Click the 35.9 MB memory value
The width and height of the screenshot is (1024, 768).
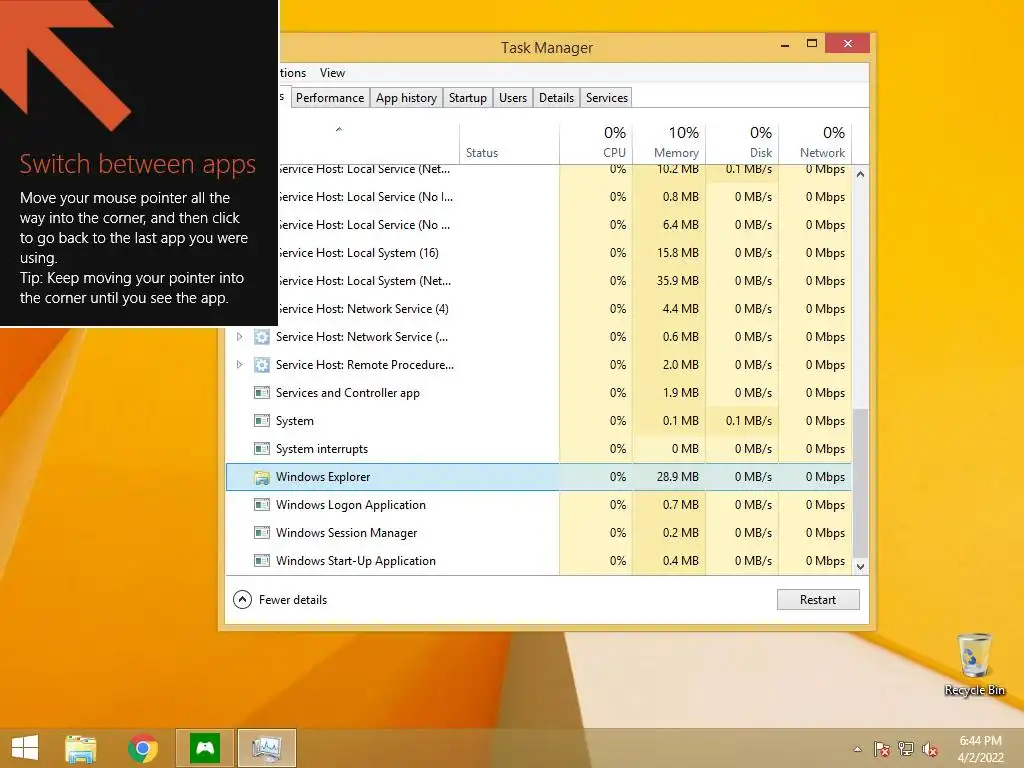point(677,281)
